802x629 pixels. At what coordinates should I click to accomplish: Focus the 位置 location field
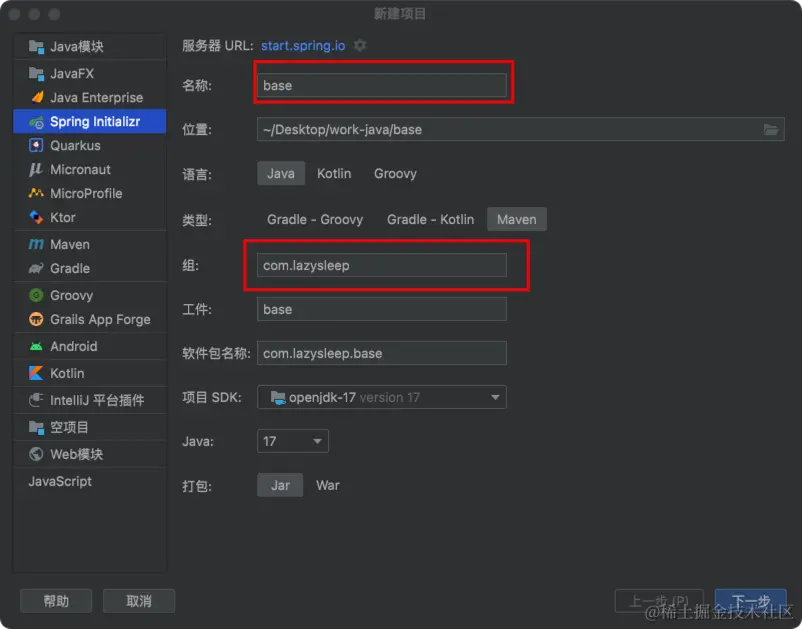(x=521, y=129)
